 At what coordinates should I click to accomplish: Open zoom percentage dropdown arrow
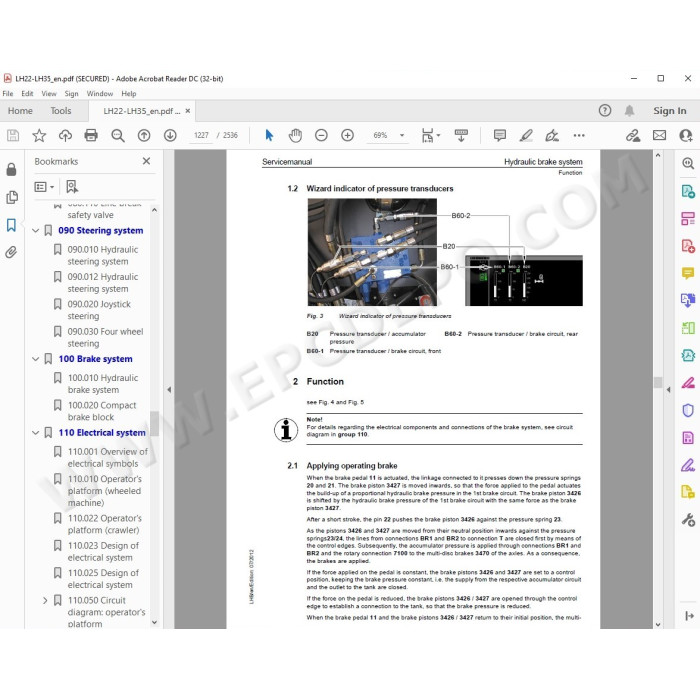coord(402,135)
